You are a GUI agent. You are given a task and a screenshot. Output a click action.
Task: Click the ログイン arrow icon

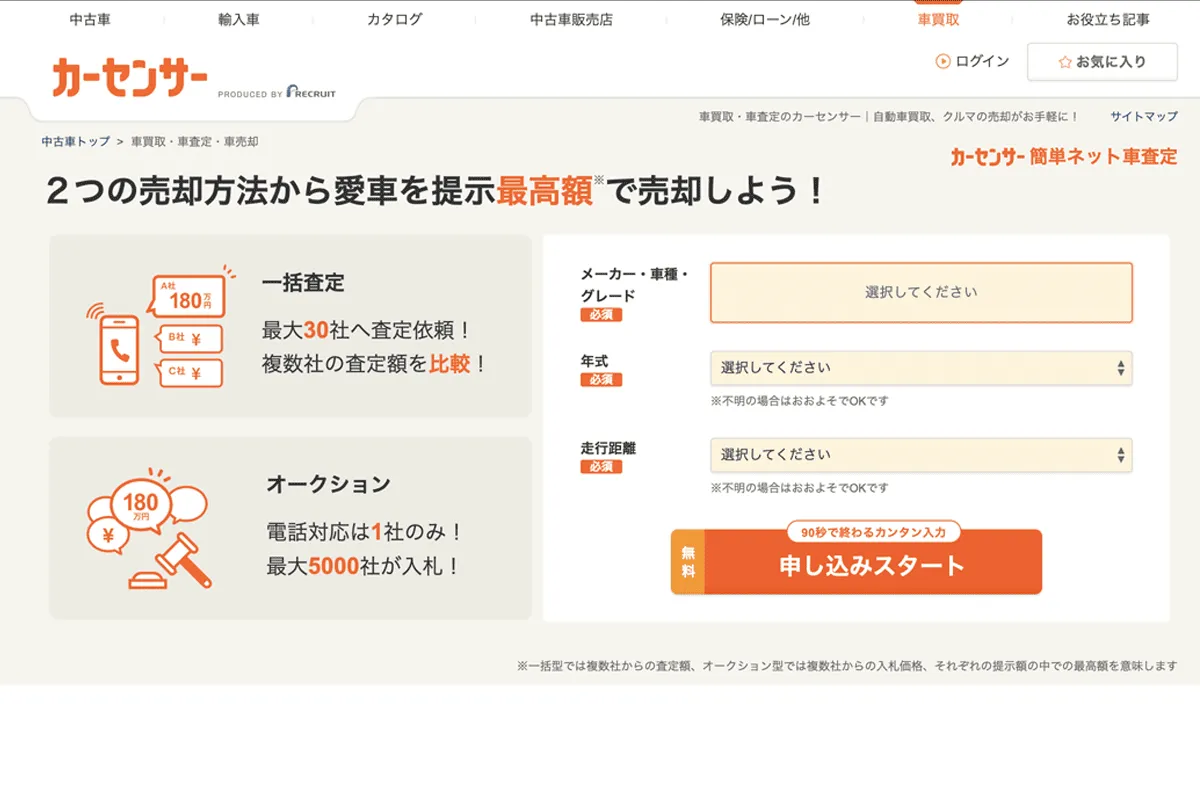pos(942,62)
